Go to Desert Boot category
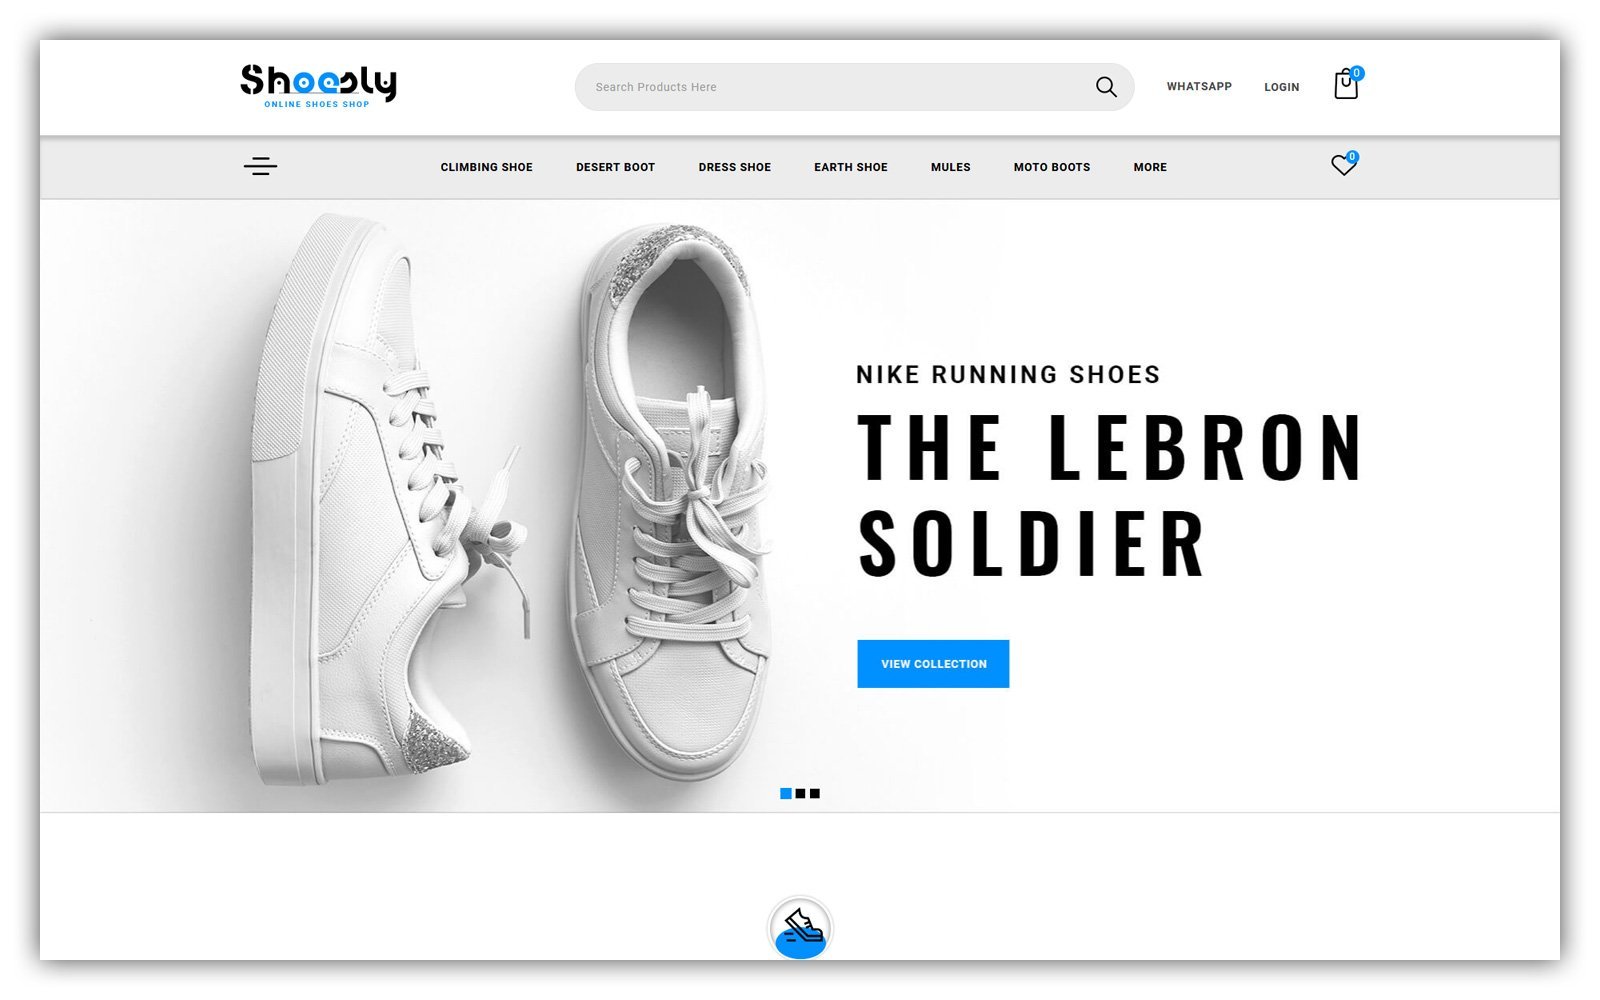This screenshot has width=1600, height=1000. (615, 167)
